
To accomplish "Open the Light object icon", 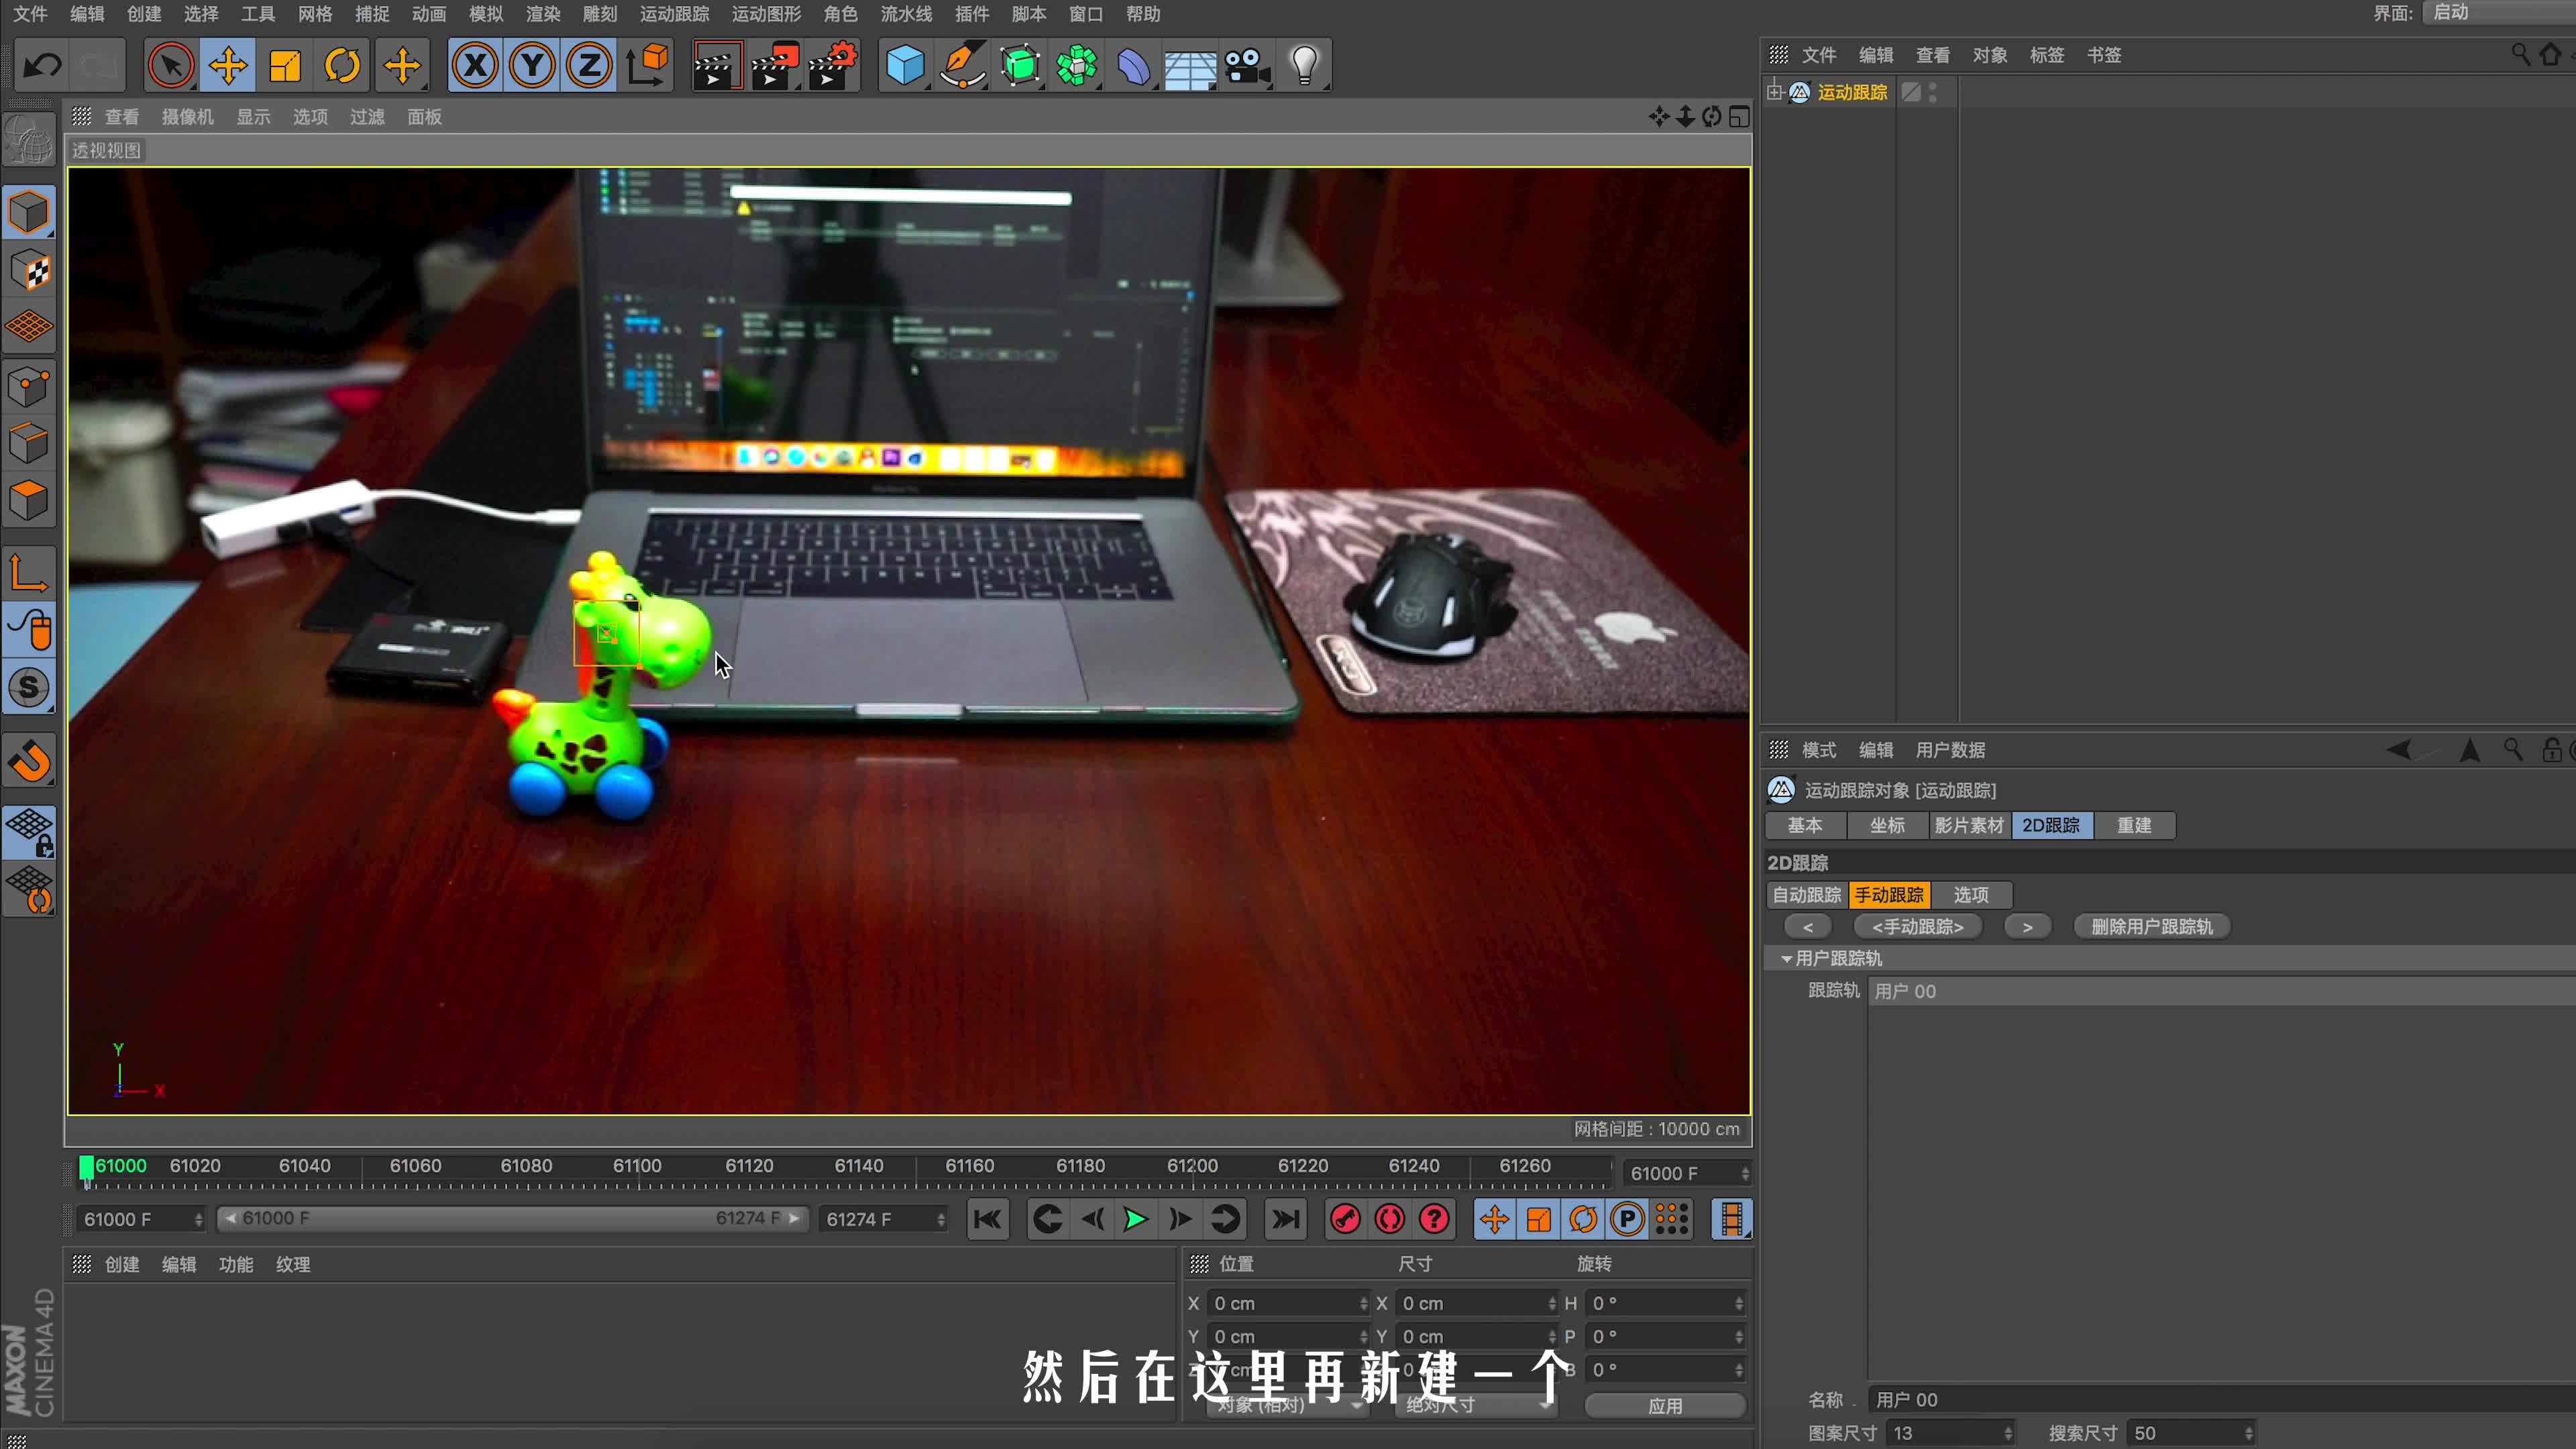I will (x=1304, y=66).
